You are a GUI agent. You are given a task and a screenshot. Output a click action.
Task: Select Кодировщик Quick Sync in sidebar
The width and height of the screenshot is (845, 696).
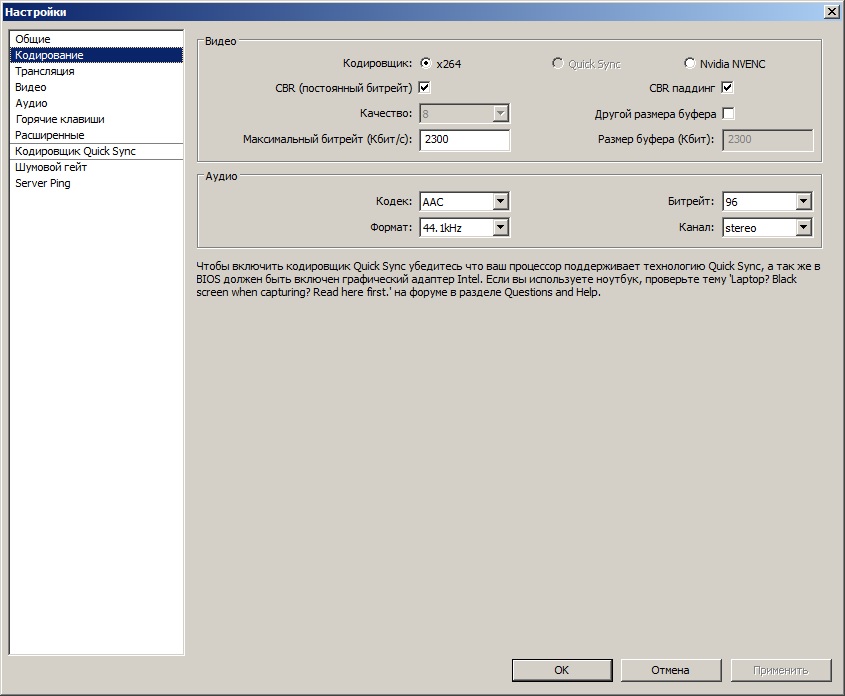tap(96, 151)
